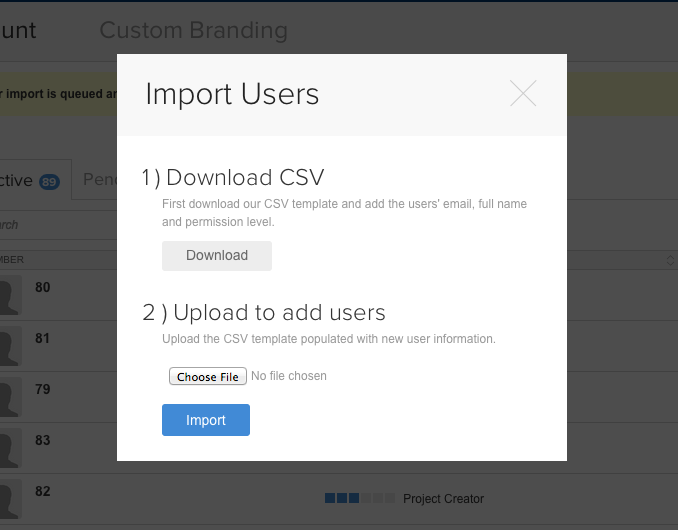Close the Import Users dialog with the X
The image size is (678, 530).
tap(523, 93)
